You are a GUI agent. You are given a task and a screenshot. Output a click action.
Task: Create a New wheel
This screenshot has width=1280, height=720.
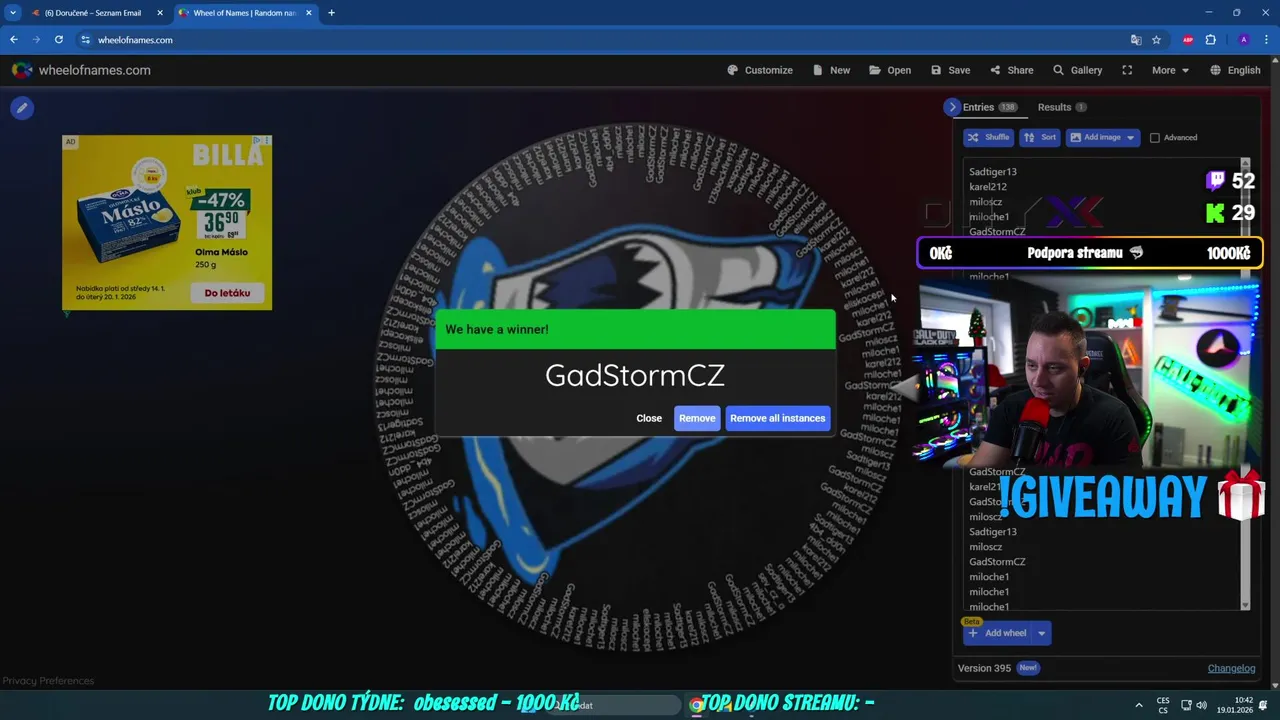[831, 70]
